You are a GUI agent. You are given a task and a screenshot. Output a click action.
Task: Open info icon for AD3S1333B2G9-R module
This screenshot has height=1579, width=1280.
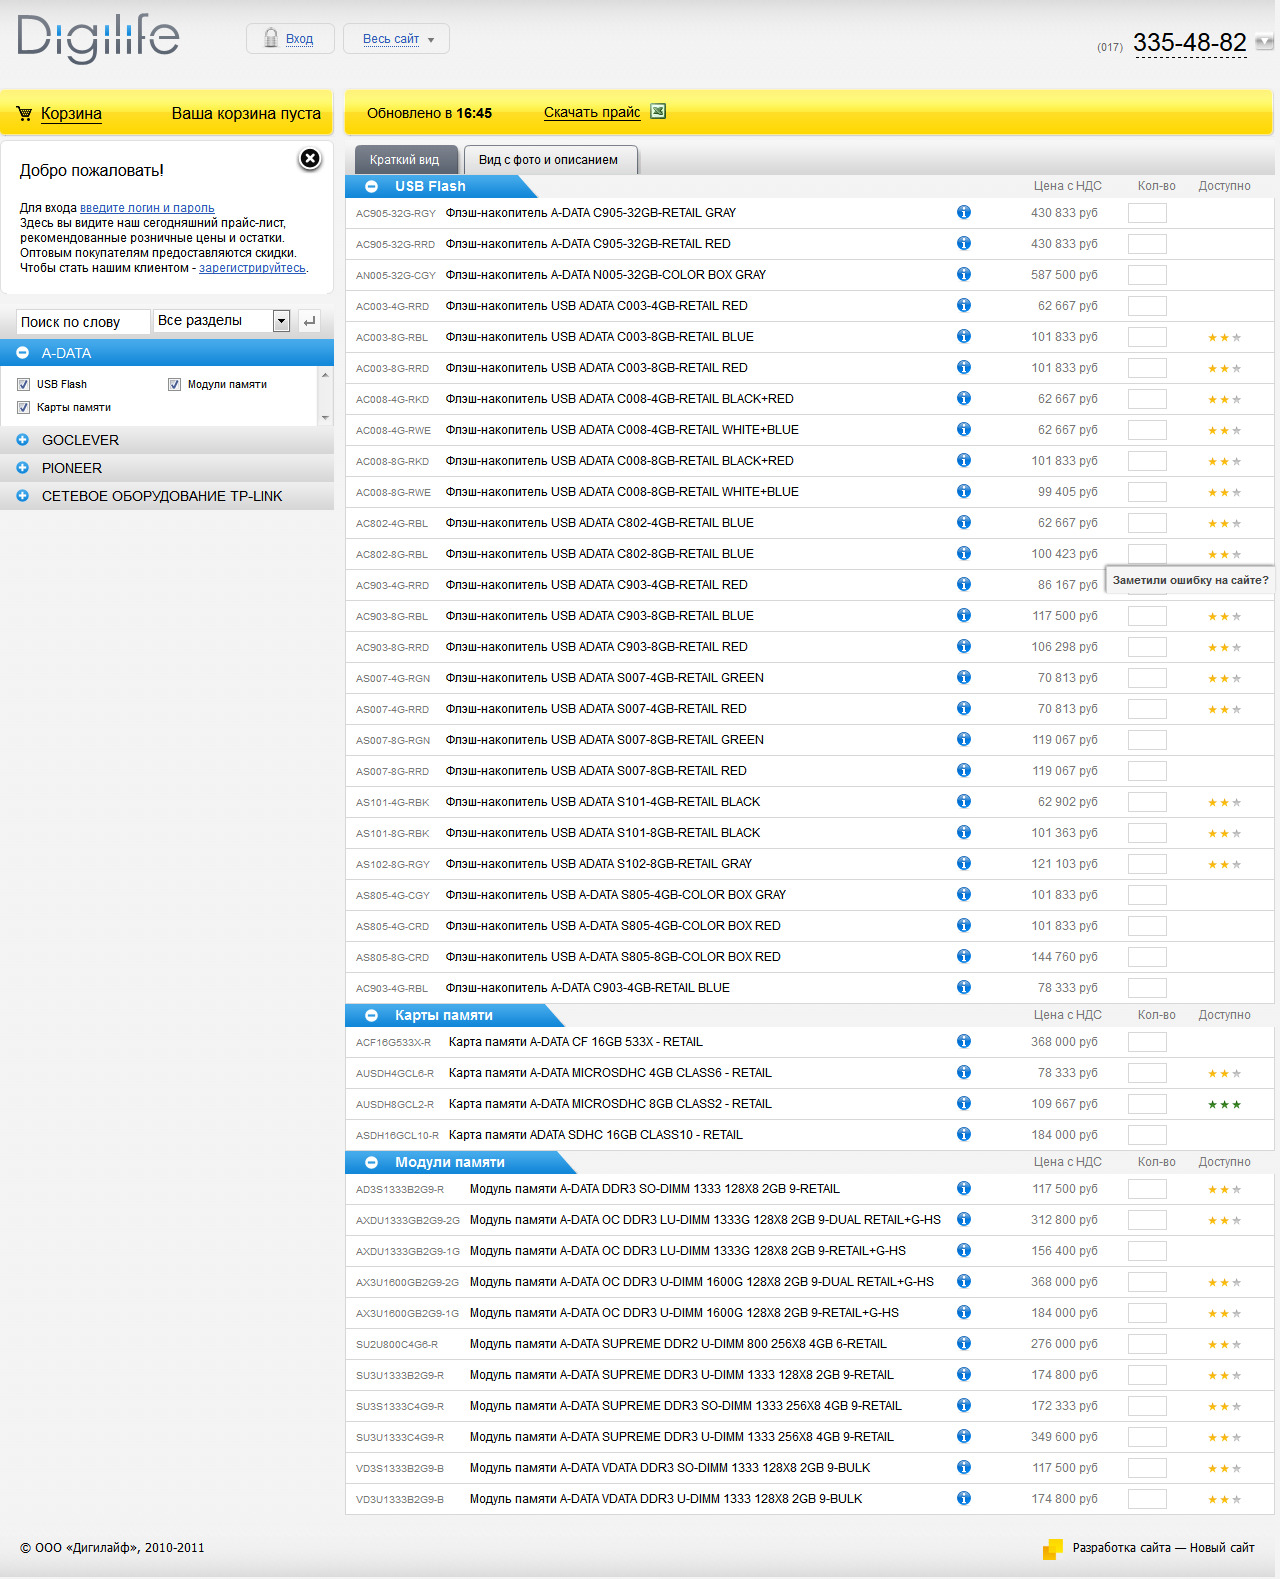pos(964,1188)
